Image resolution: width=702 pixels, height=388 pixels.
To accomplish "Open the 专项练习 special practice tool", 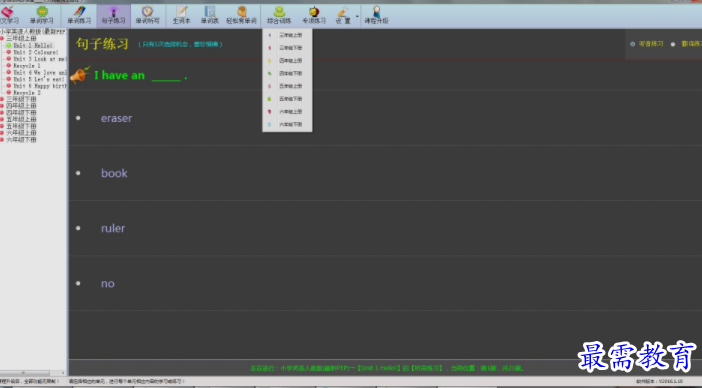I will [314, 16].
